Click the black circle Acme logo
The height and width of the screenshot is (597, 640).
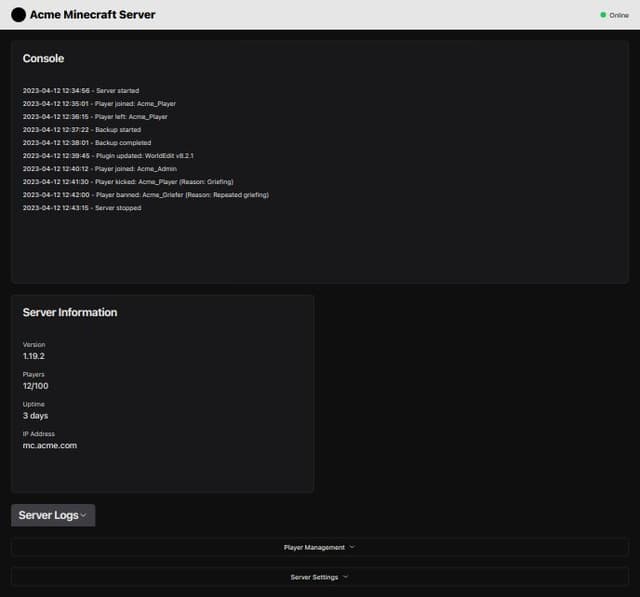(18, 15)
